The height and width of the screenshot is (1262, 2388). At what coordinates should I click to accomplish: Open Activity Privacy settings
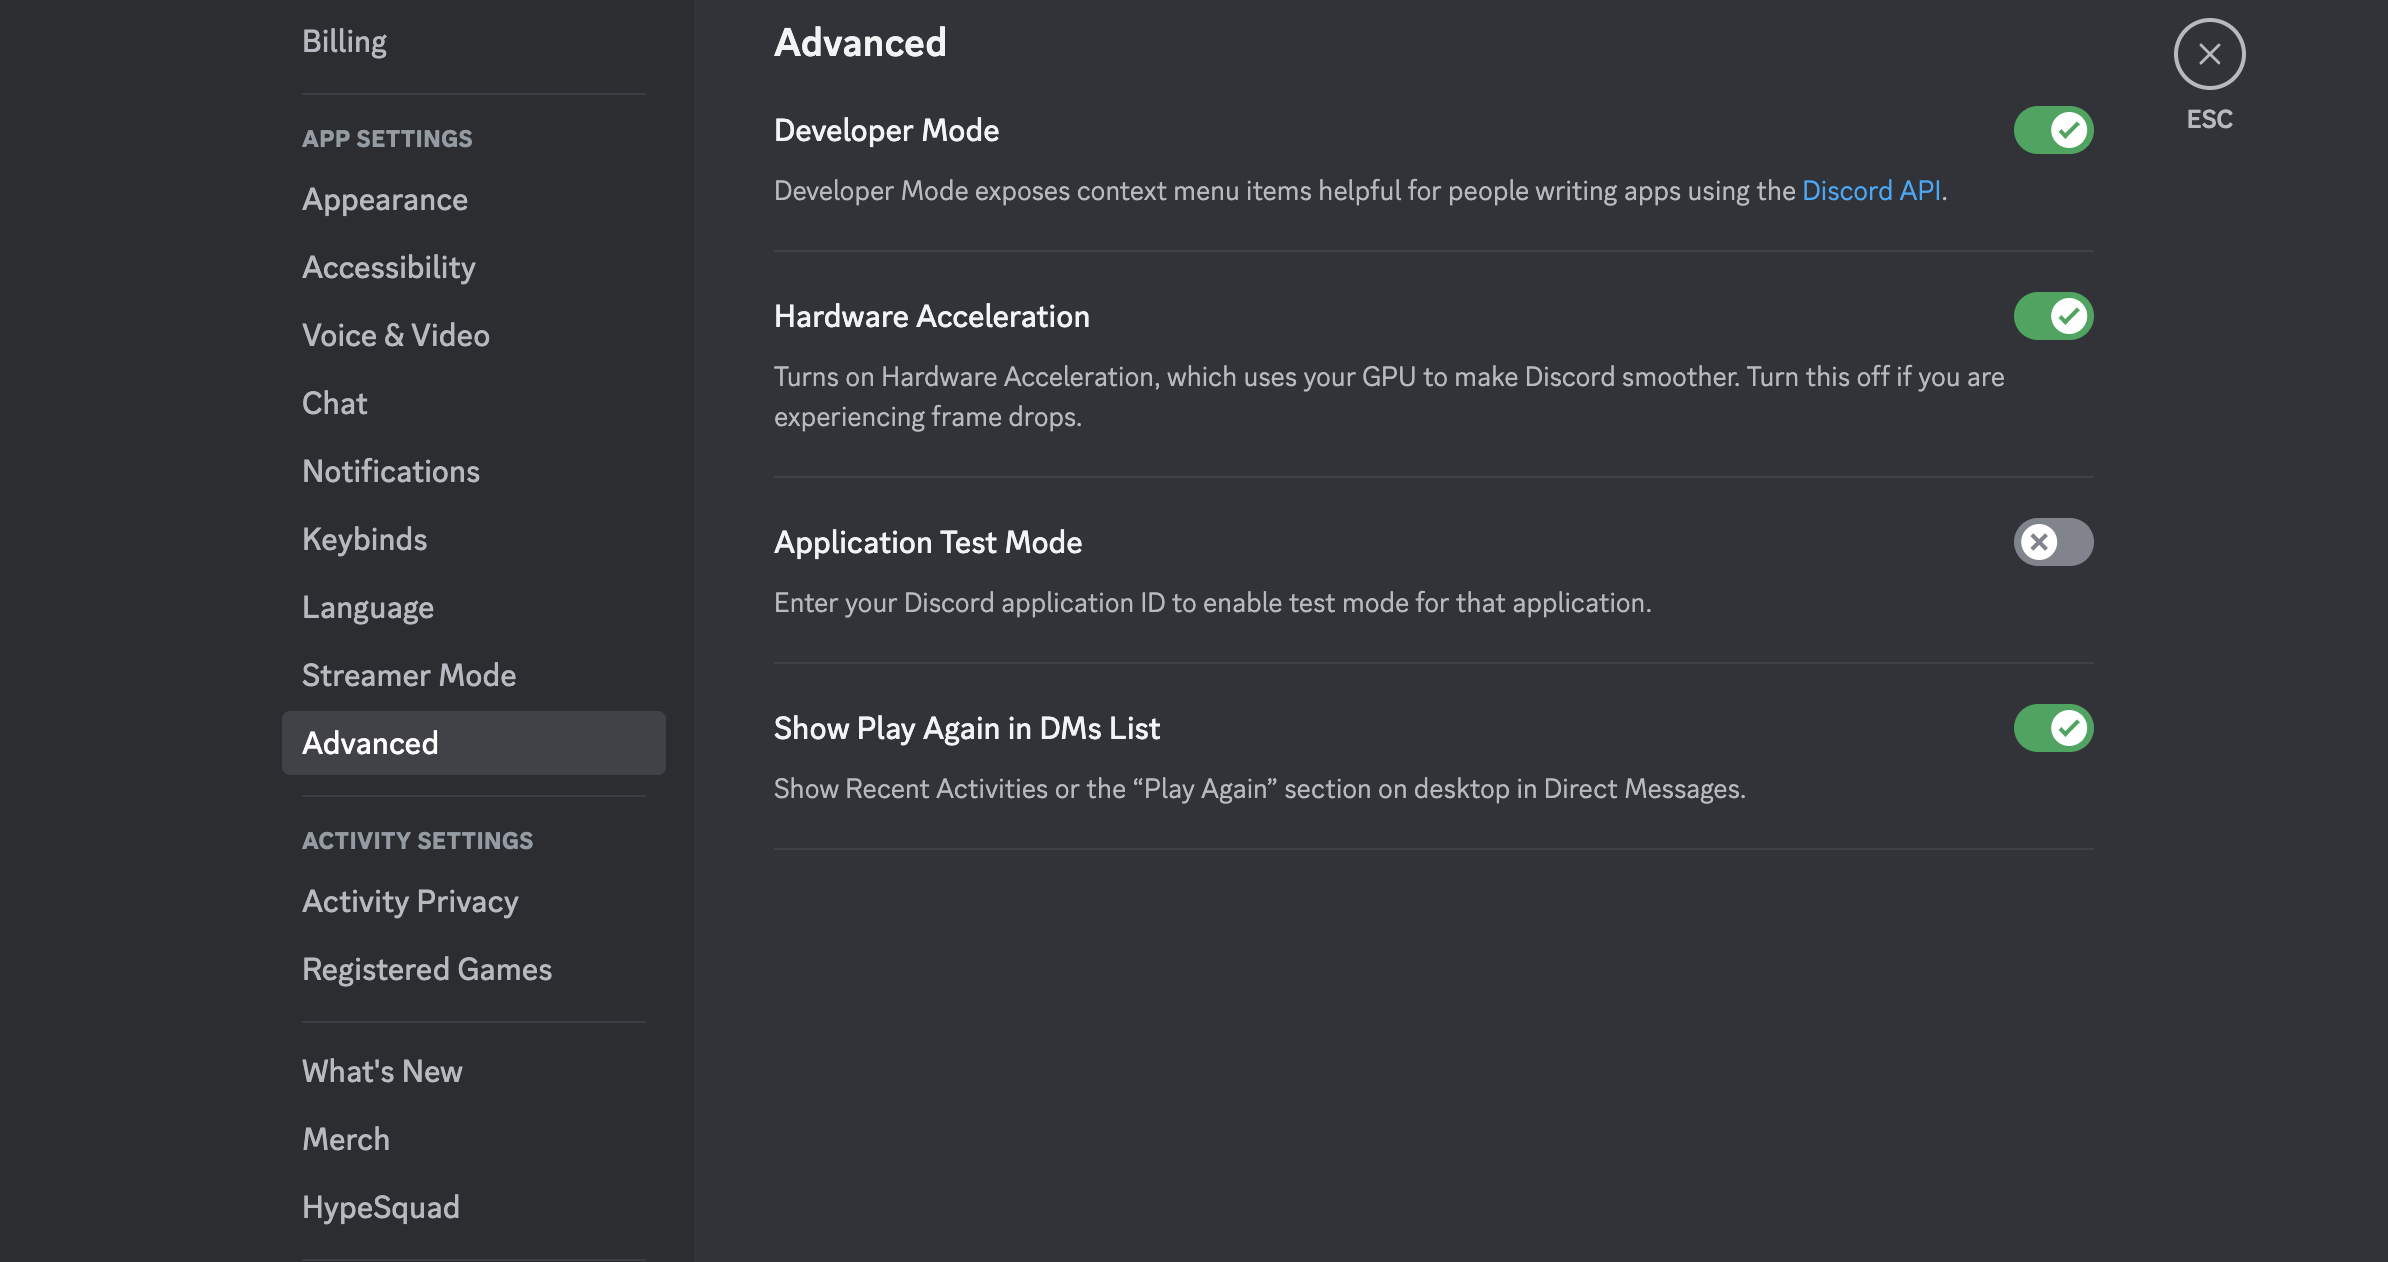pos(410,901)
